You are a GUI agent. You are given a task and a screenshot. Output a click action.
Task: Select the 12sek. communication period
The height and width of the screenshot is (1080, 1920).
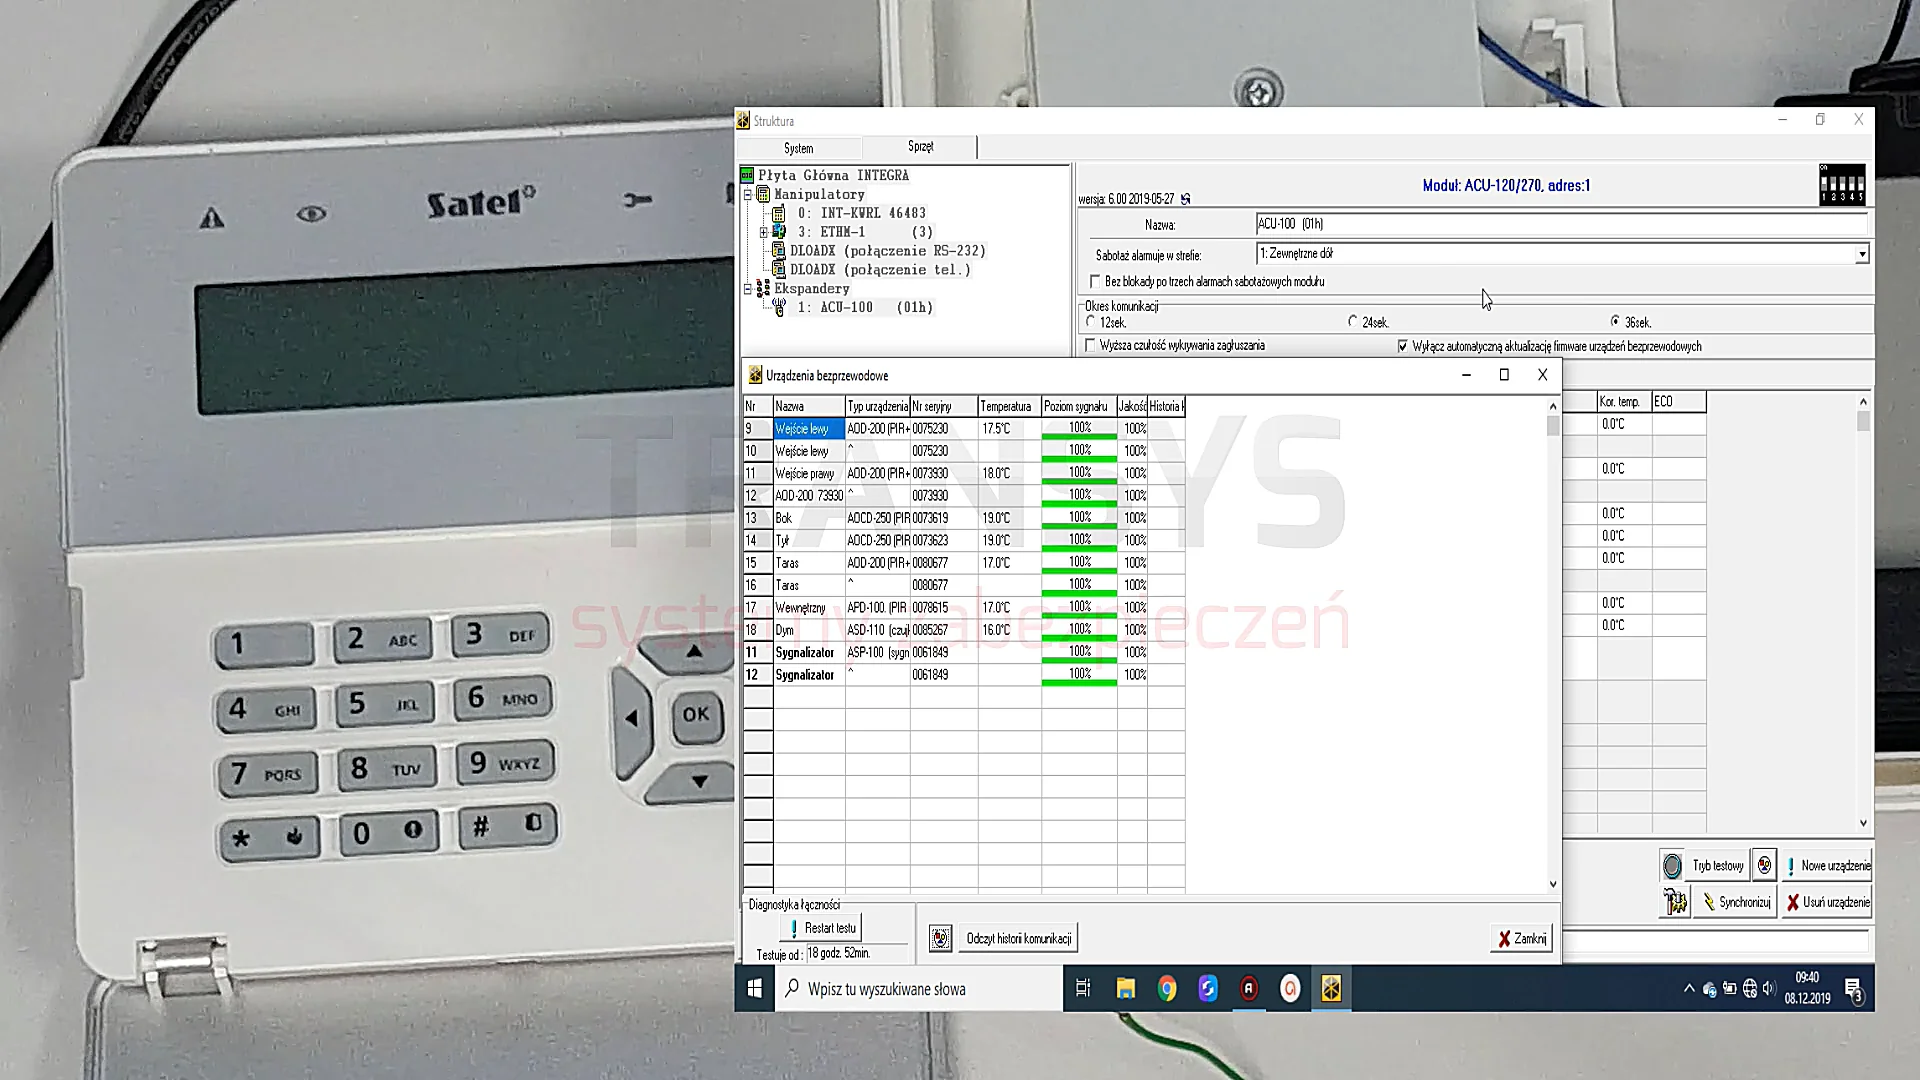(x=1090, y=322)
